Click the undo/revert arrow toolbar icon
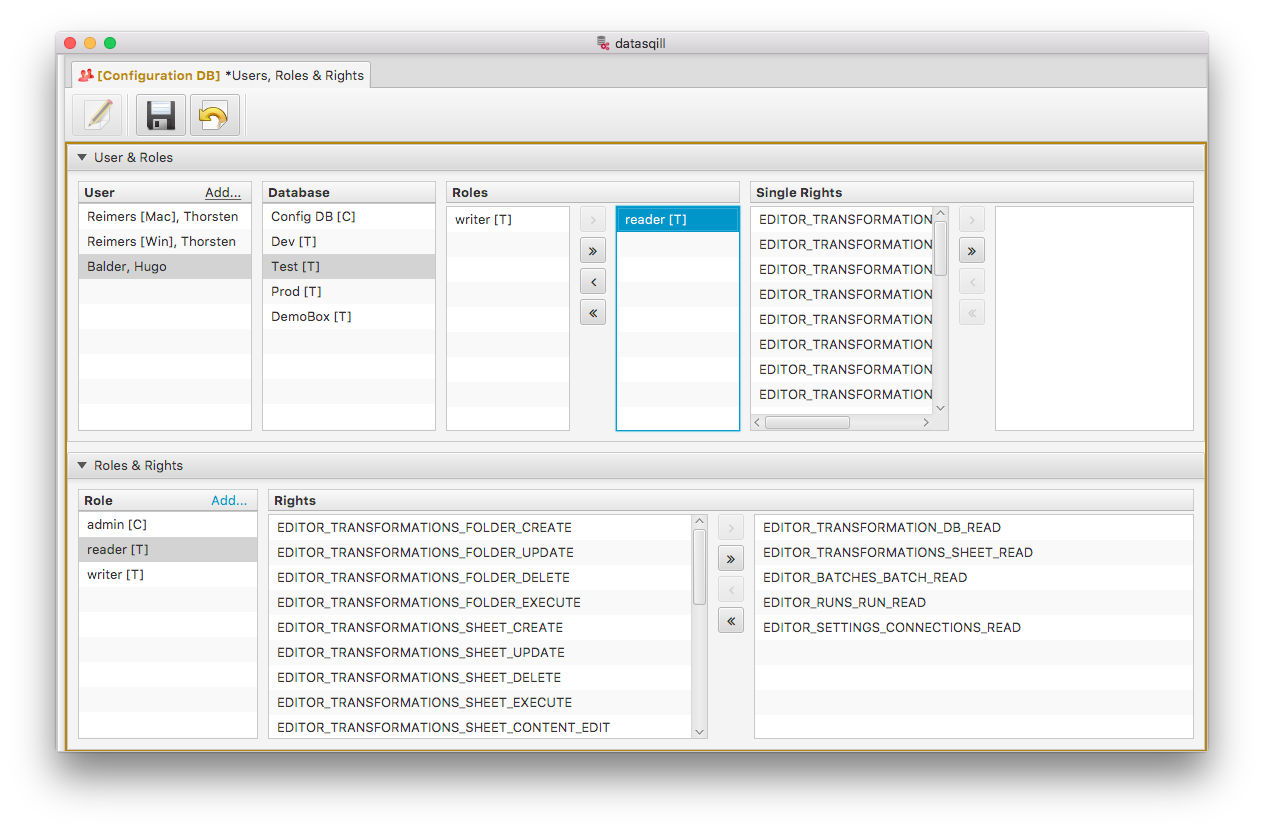The image size is (1264, 832). [x=214, y=115]
